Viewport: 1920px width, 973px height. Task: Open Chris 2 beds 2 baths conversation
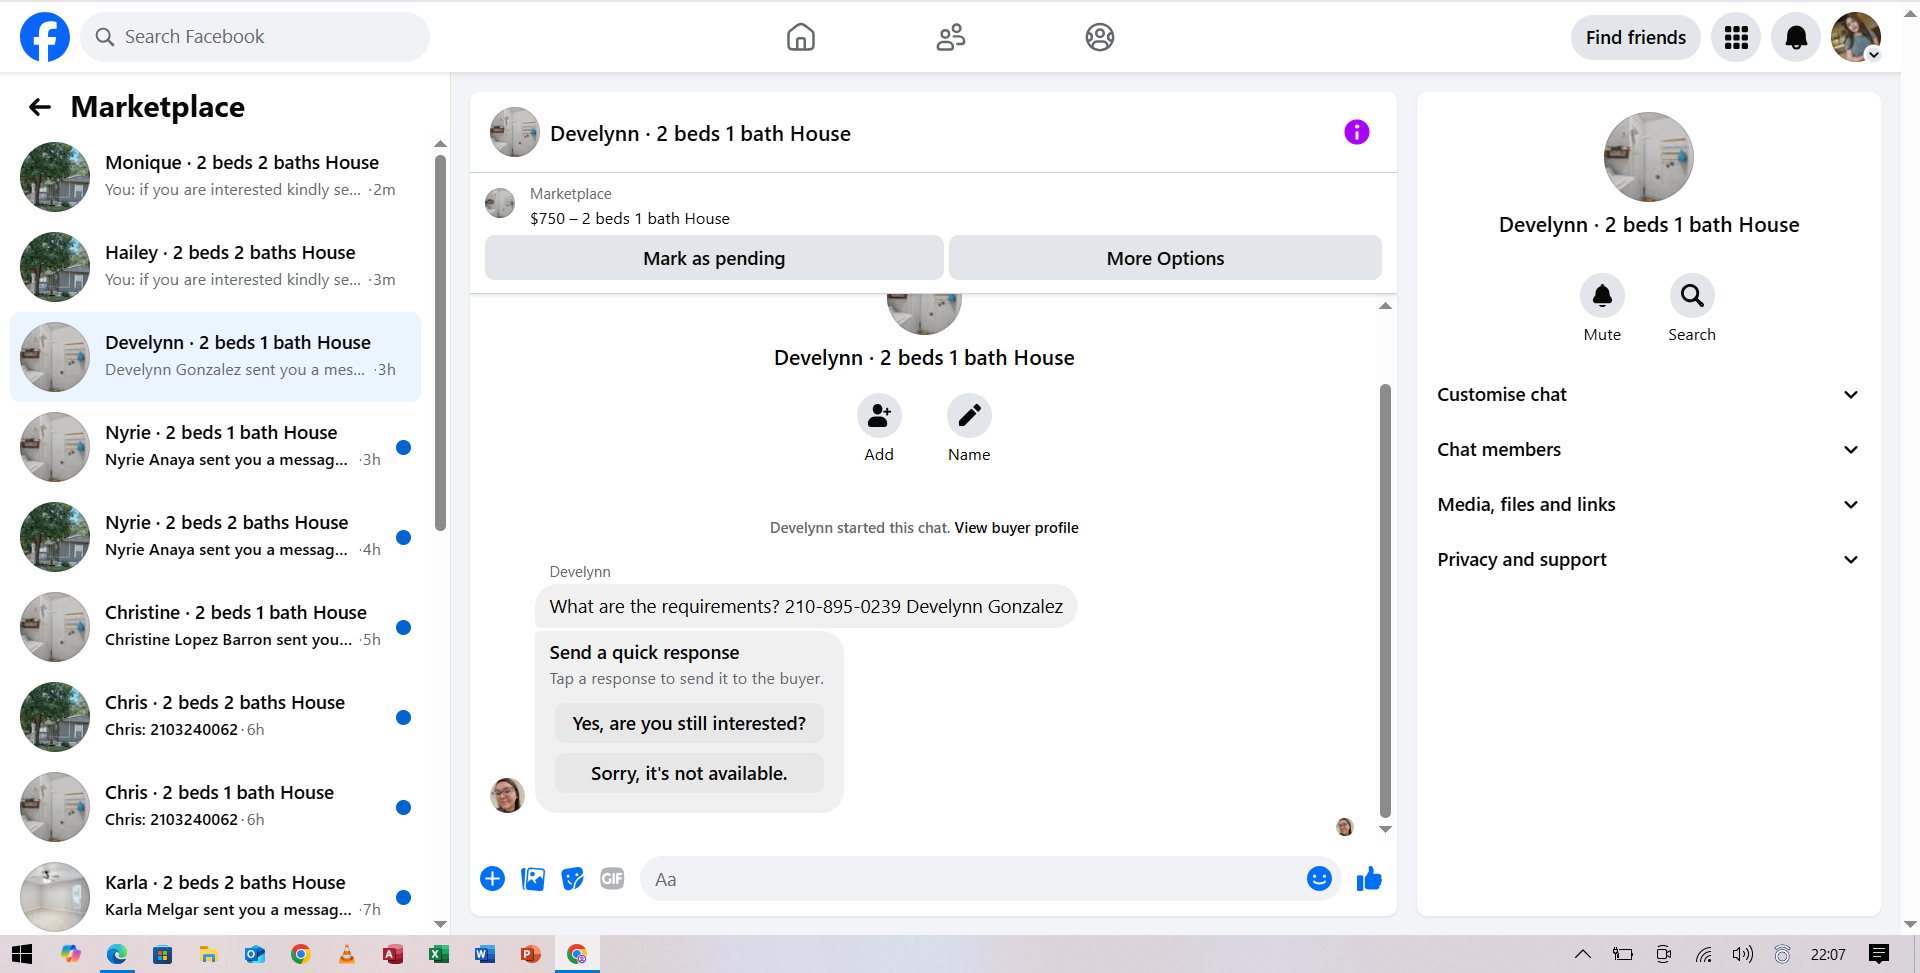(x=215, y=717)
